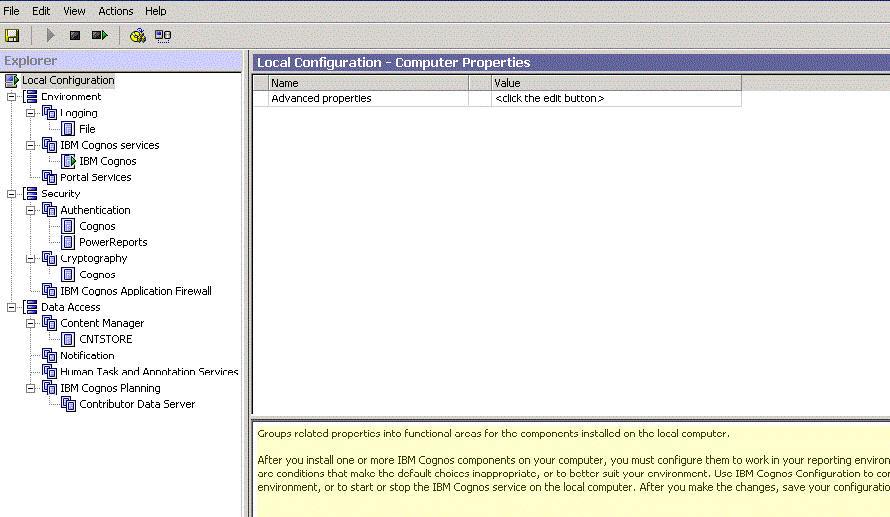Click the IBM Cognos Planning icon
Screen dimensions: 890x517
coord(49,388)
